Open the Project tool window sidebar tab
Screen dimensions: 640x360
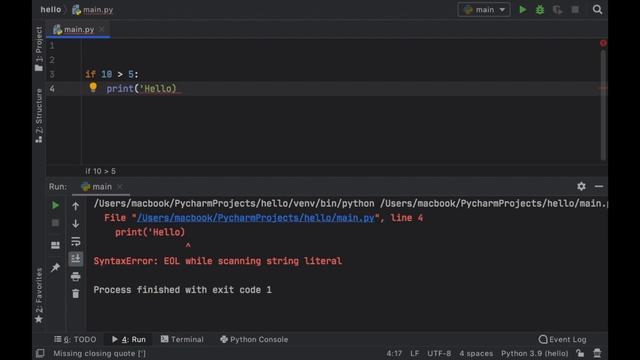pyautogui.click(x=39, y=48)
